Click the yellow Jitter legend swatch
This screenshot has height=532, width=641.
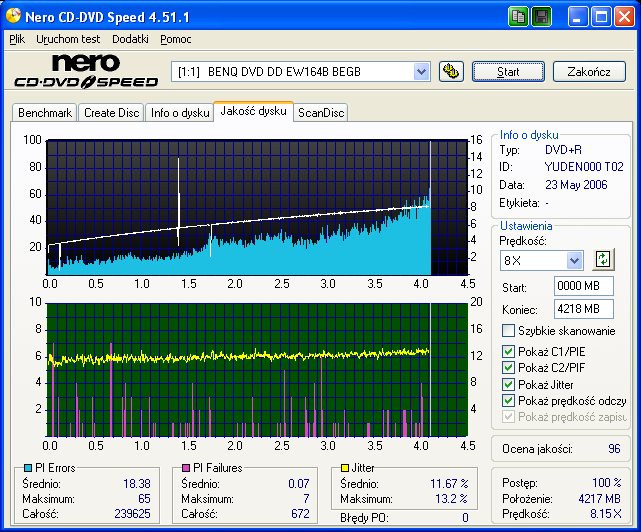[345, 467]
